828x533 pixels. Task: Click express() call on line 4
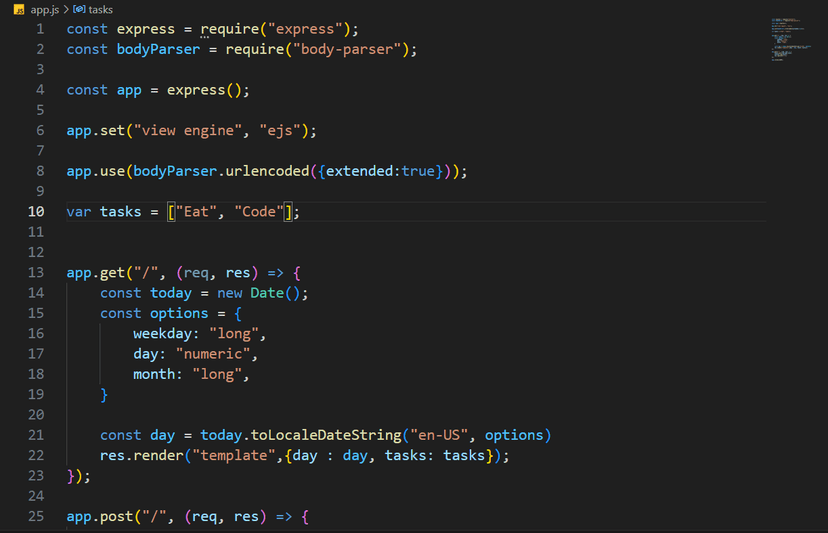(204, 90)
